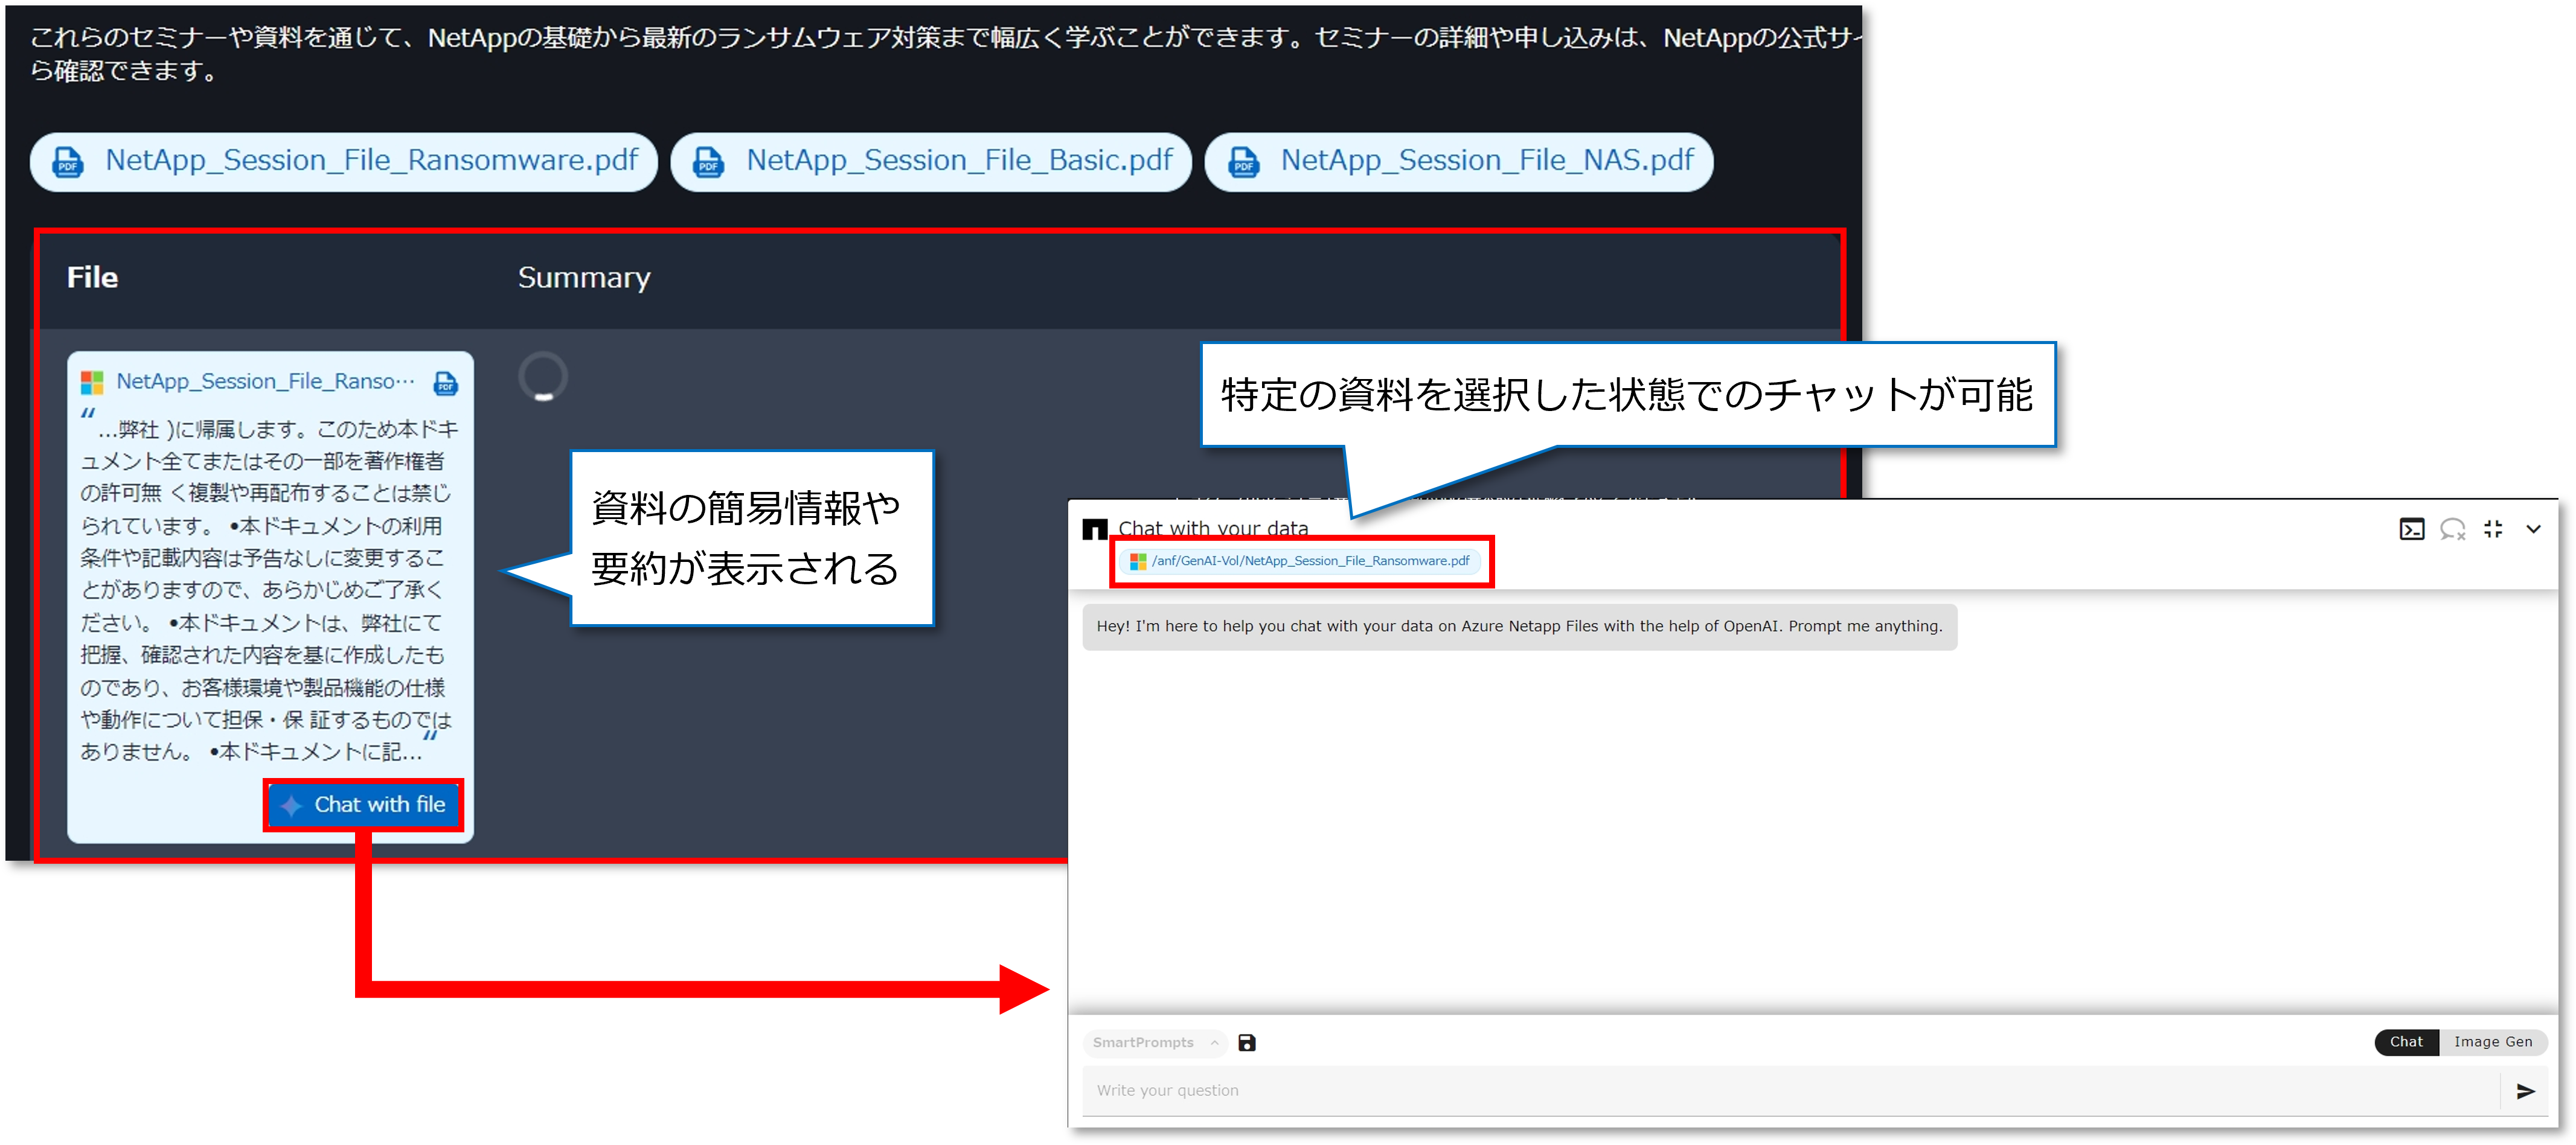2576x1145 pixels.
Task: Click the Summary loading spinner
Action: 543,377
